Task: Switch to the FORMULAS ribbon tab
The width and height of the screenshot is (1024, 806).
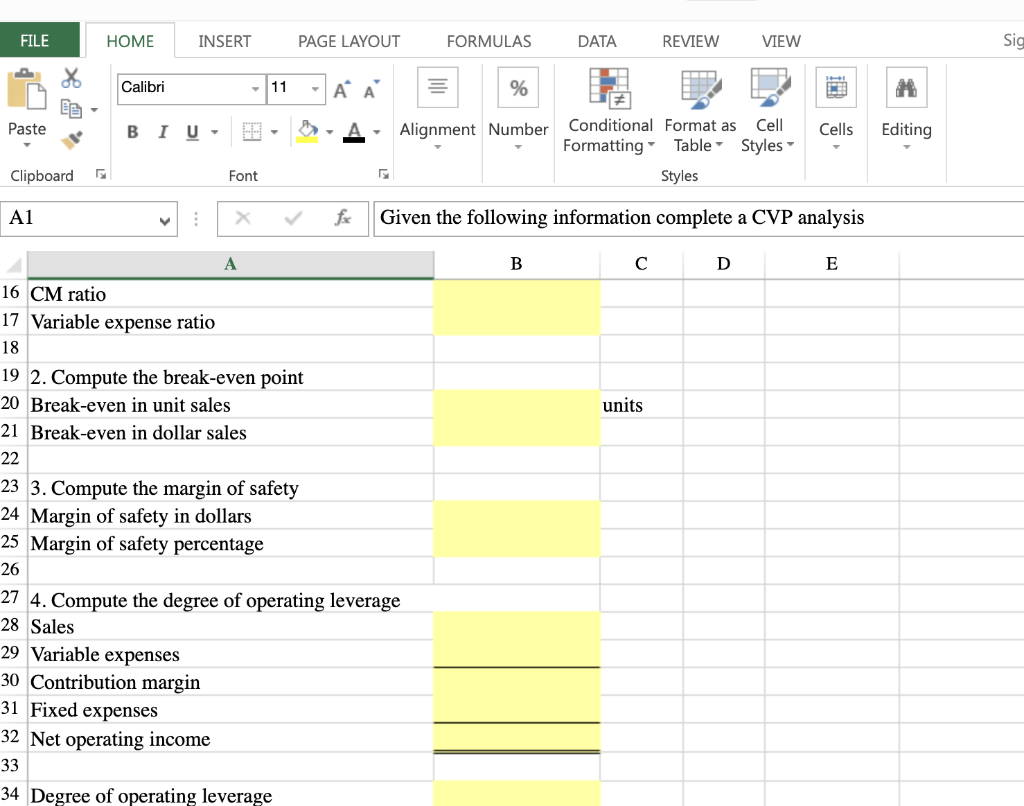Action: (x=488, y=41)
